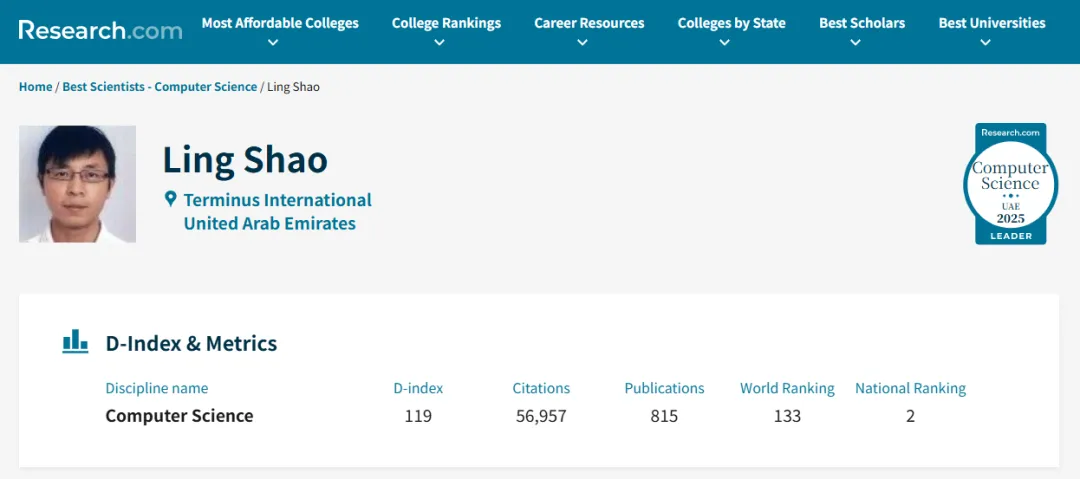This screenshot has height=479, width=1080.
Task: Expand the College Rankings chevron arrow
Action: pos(440,43)
